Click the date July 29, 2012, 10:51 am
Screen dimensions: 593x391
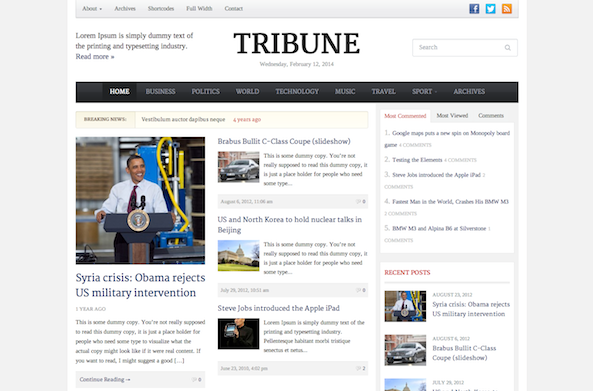[245, 290]
